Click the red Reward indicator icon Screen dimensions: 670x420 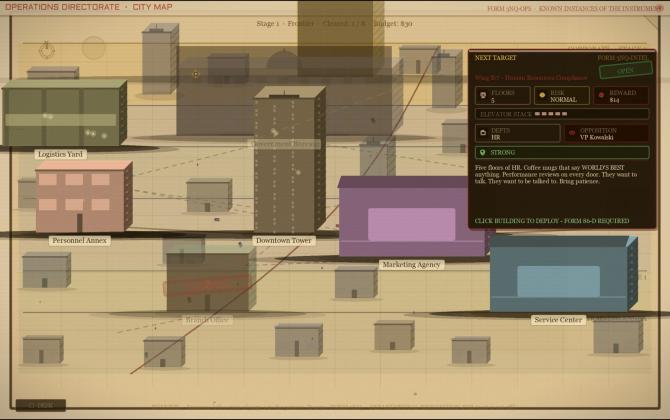(x=601, y=95)
